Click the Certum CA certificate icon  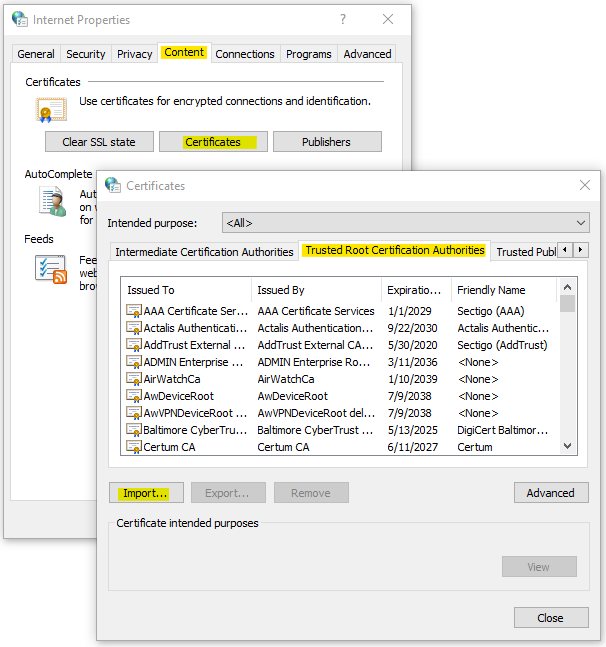pyautogui.click(x=133, y=447)
